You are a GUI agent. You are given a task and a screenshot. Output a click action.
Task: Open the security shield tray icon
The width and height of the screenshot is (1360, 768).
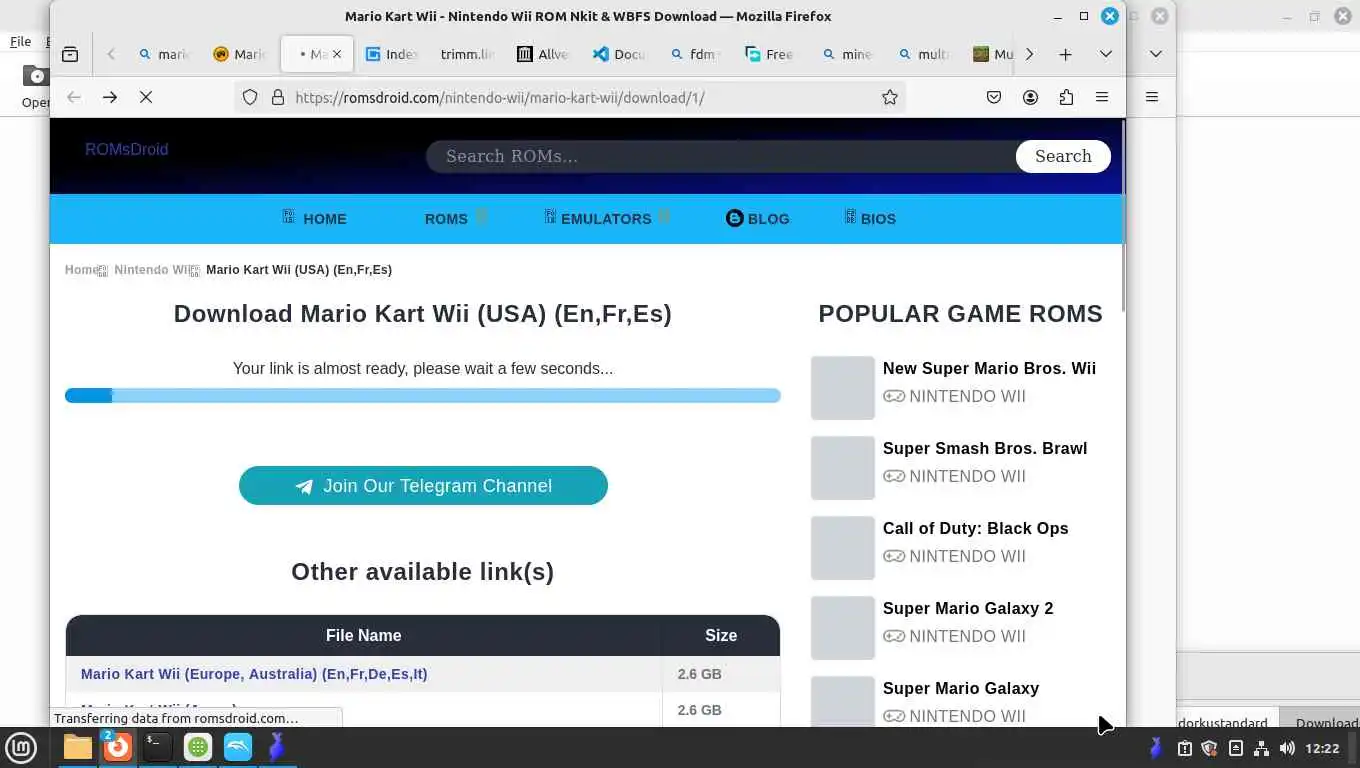[1209, 748]
